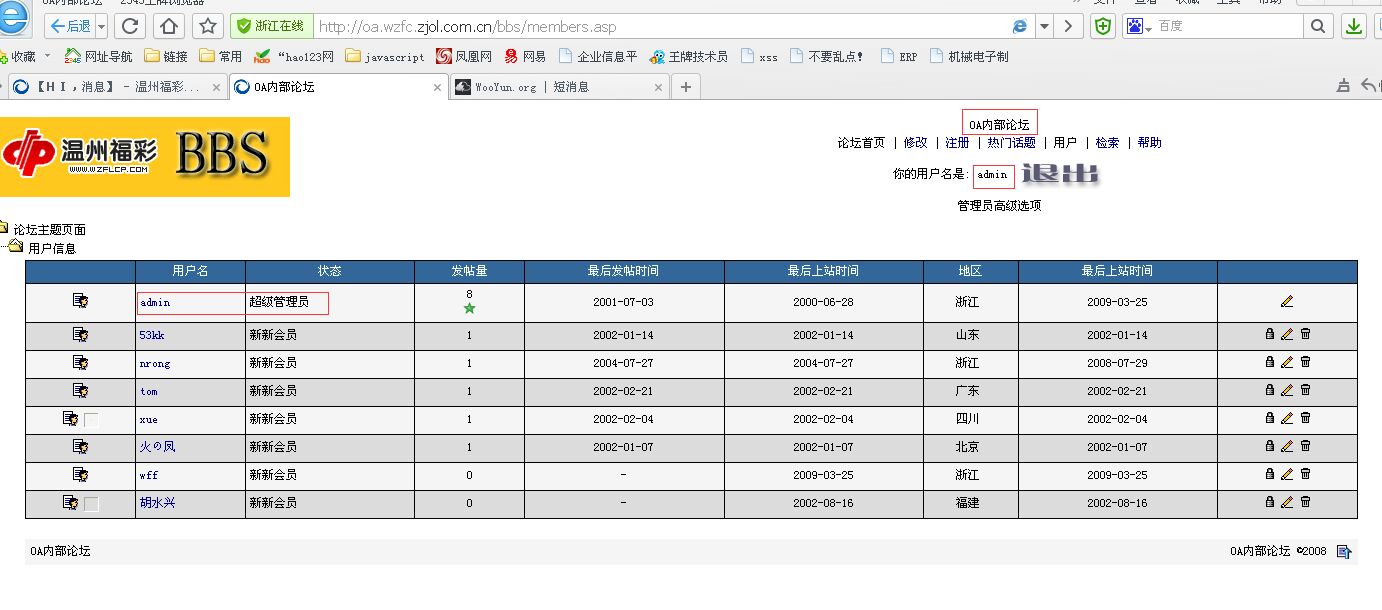
Task: Click the Baidu search input field
Action: pos(1229,26)
